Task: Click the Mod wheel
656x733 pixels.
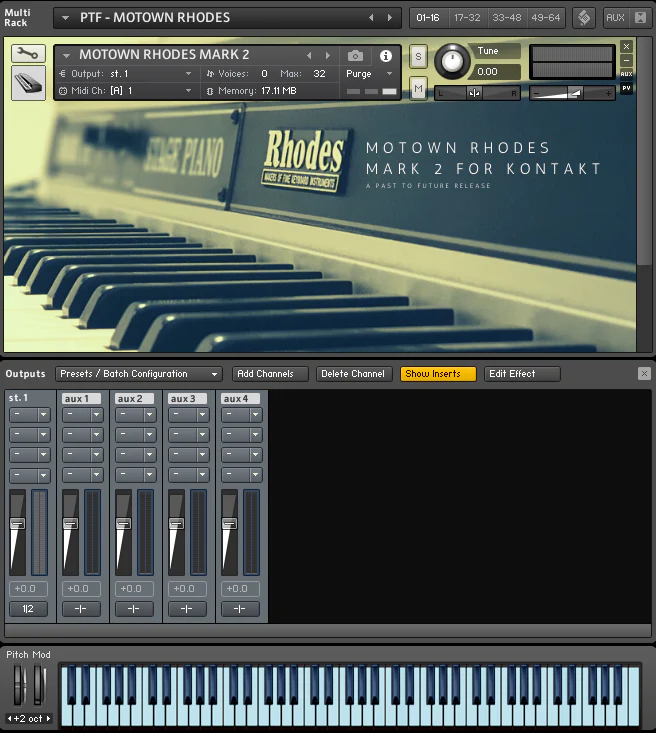Action: pos(39,684)
